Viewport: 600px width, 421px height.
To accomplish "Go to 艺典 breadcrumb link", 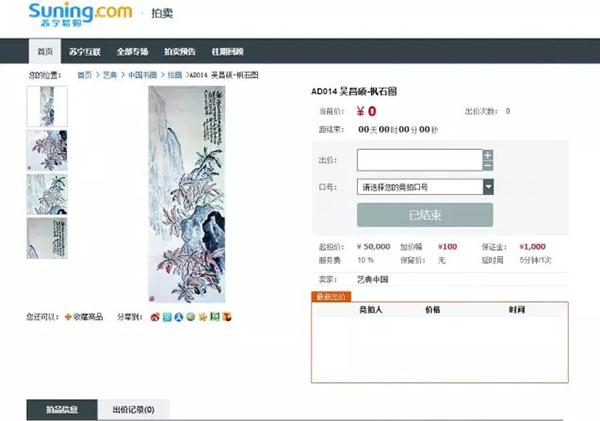I will [x=110, y=75].
